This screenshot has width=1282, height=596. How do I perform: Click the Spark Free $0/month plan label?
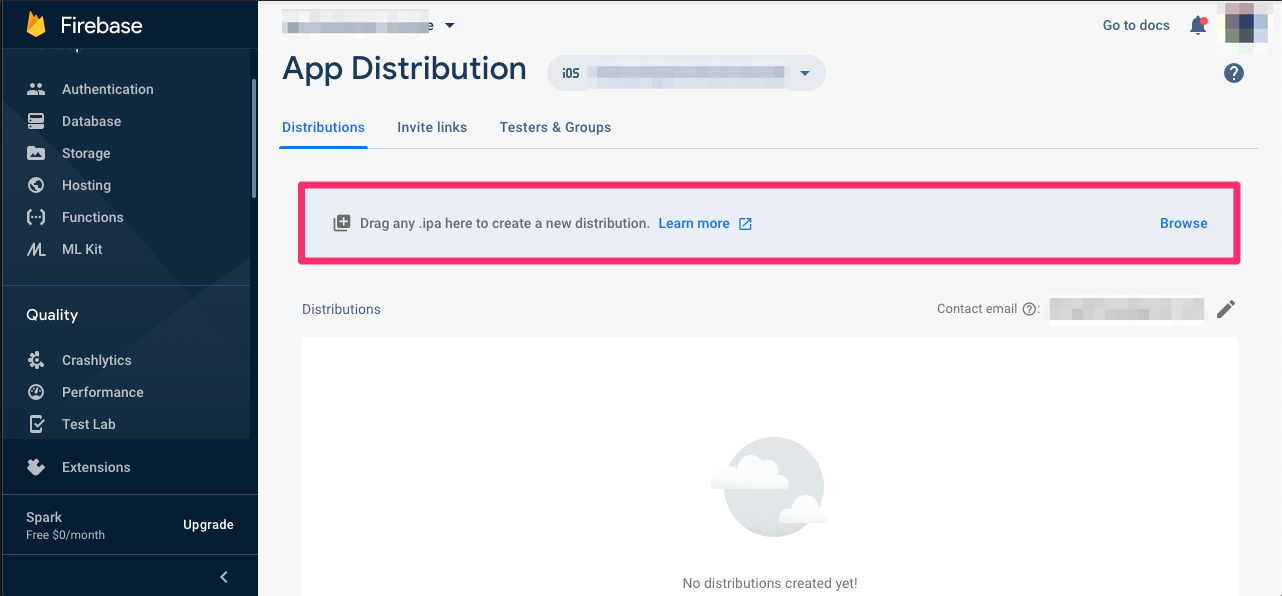(x=66, y=526)
